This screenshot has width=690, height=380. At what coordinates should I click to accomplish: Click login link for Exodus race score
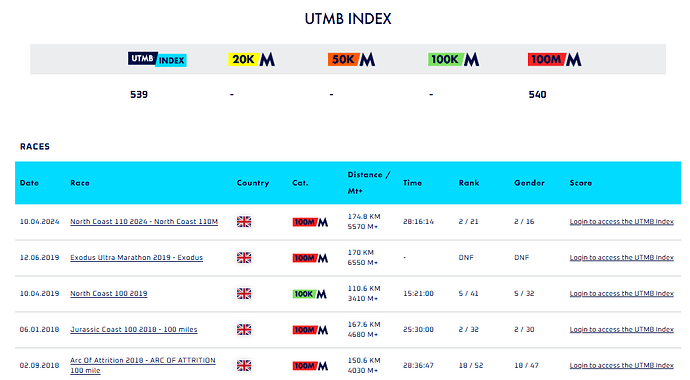coord(621,258)
